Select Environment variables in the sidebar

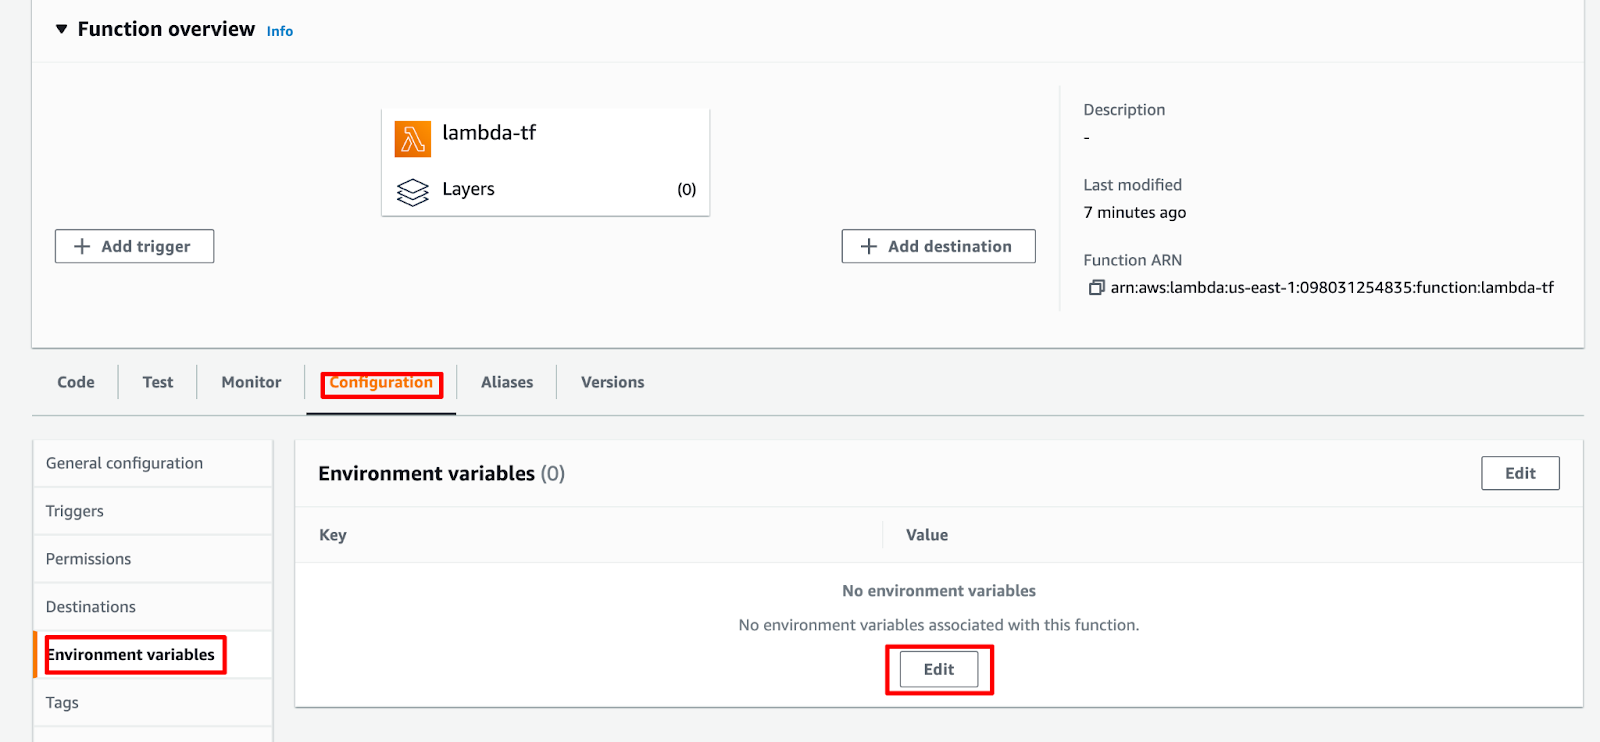pyautogui.click(x=153, y=655)
